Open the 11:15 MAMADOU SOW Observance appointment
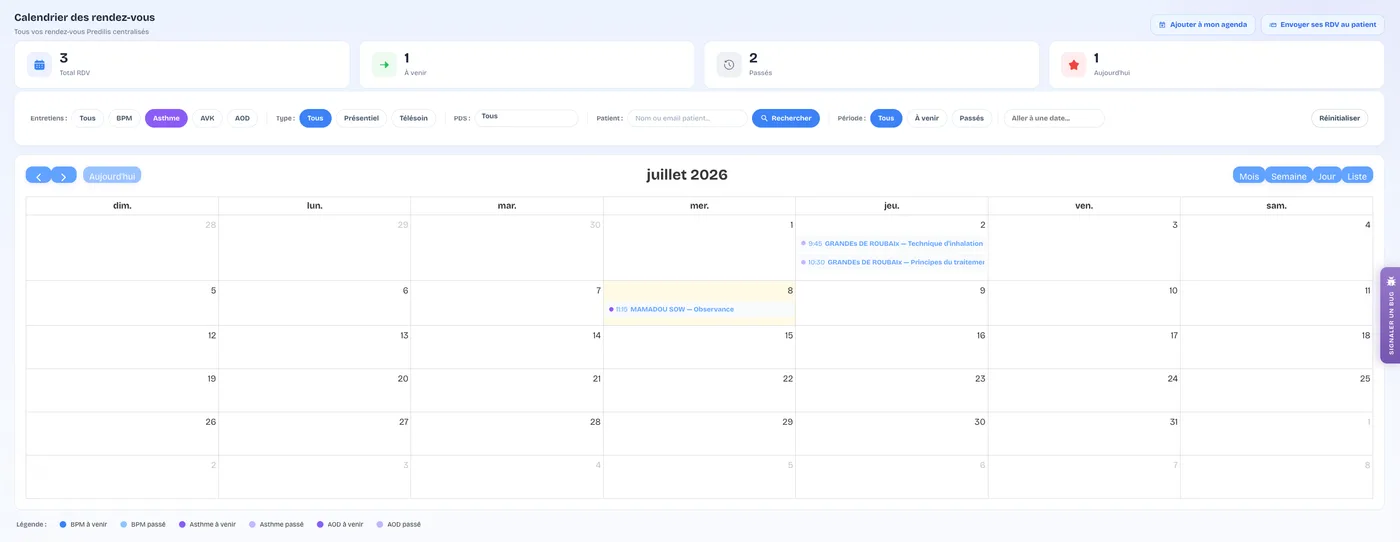This screenshot has height=542, width=1400. 699,309
